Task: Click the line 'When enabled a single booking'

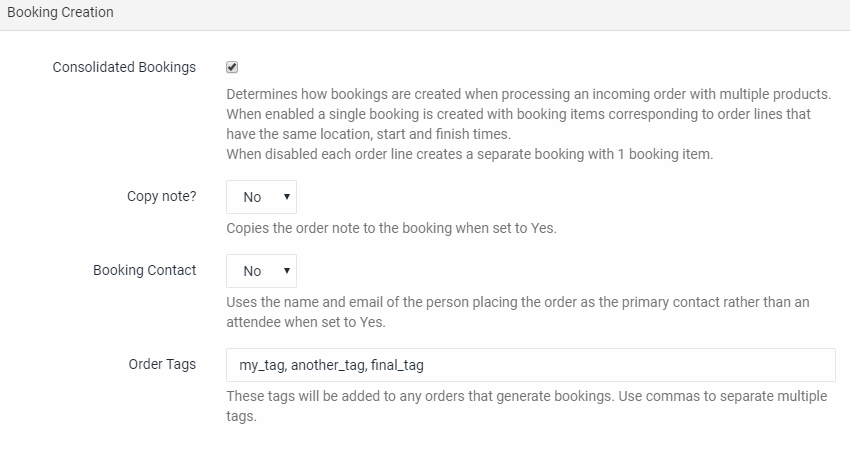Action: pos(518,114)
